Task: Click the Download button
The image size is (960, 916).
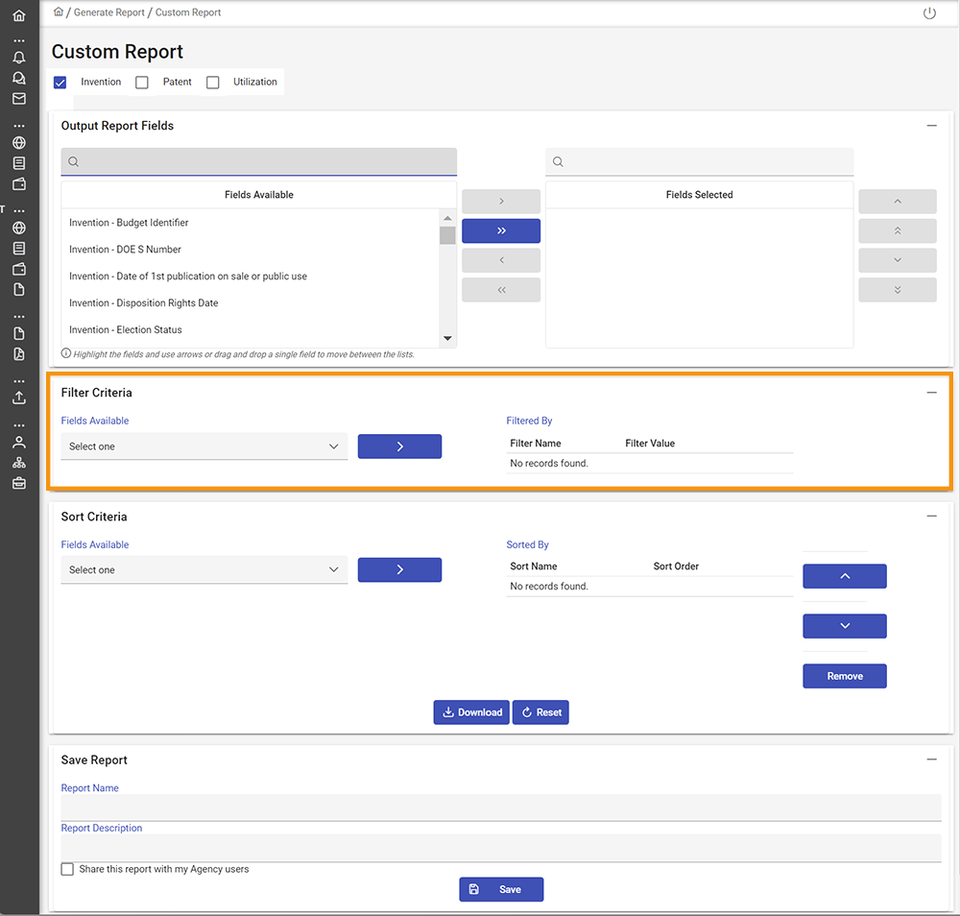Action: coord(471,712)
